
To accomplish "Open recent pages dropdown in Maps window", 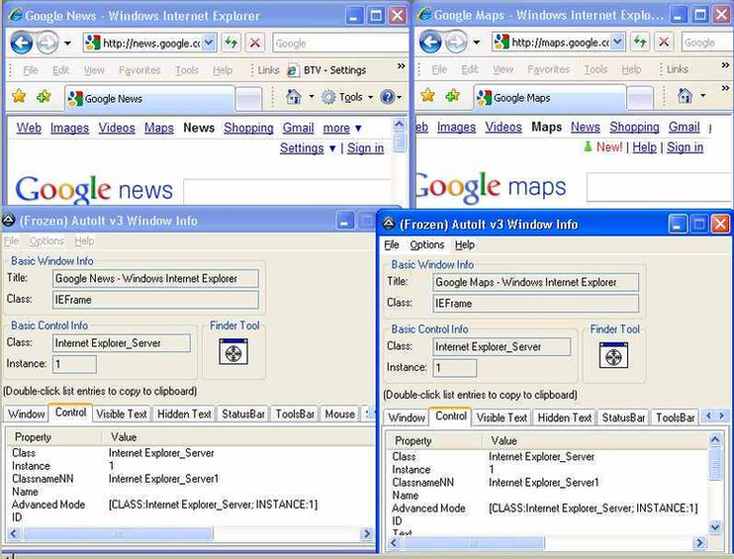I will pos(477,43).
